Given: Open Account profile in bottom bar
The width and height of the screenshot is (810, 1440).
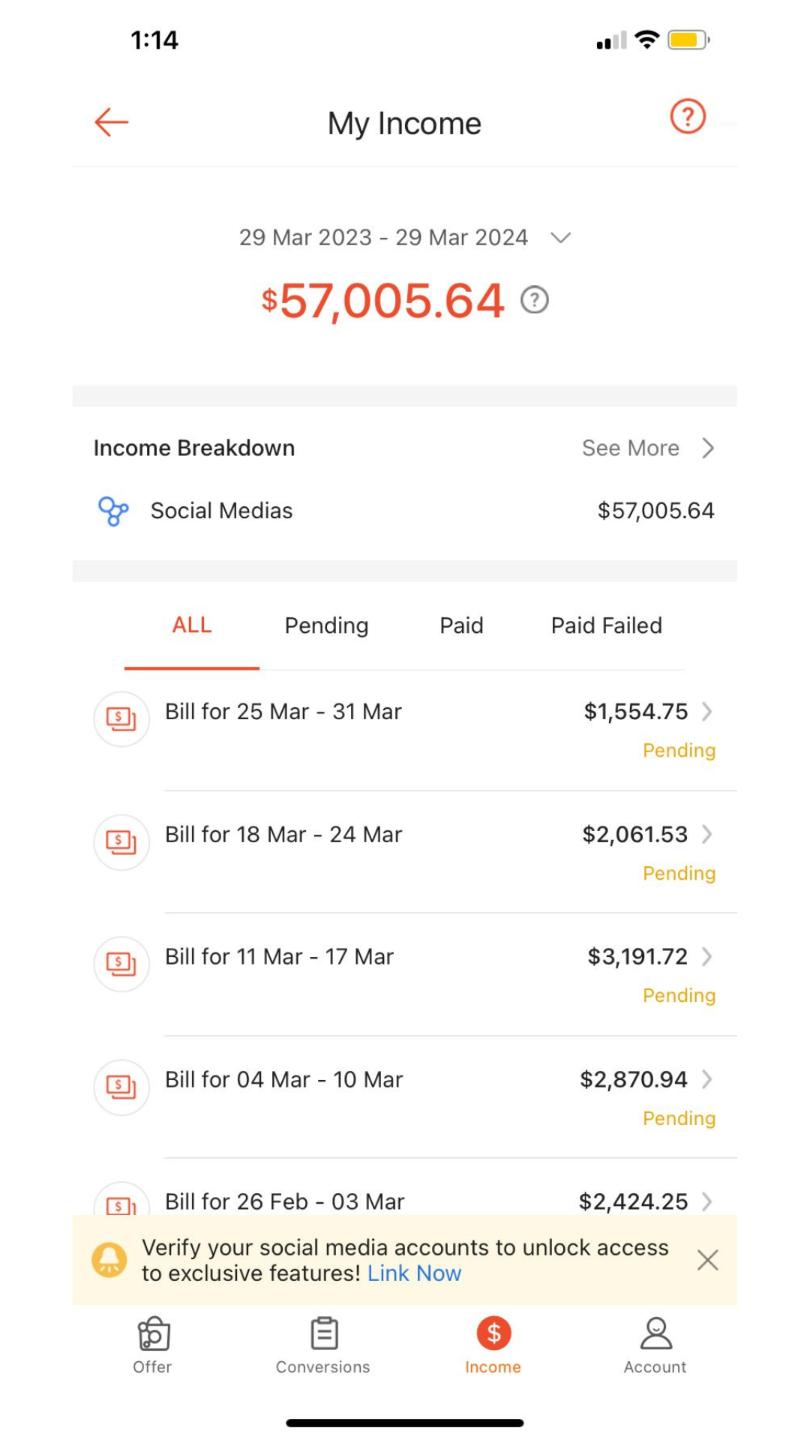Looking at the screenshot, I should click(x=655, y=1345).
